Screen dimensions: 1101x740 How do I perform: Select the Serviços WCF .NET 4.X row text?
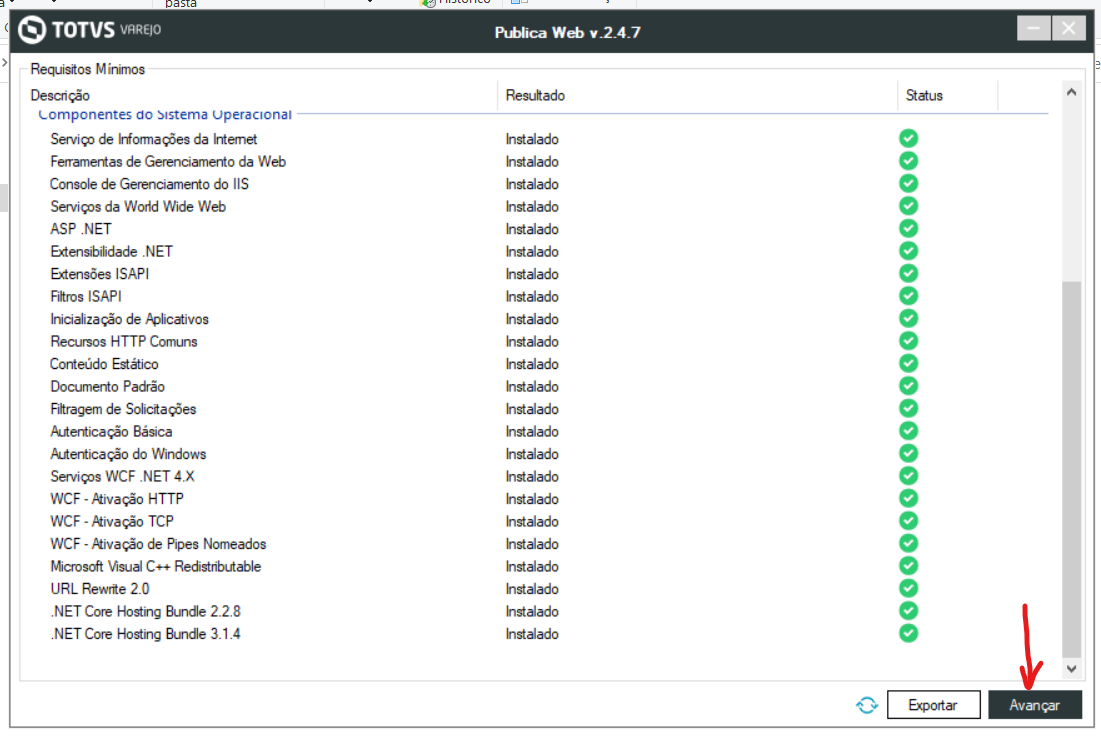[x=122, y=476]
